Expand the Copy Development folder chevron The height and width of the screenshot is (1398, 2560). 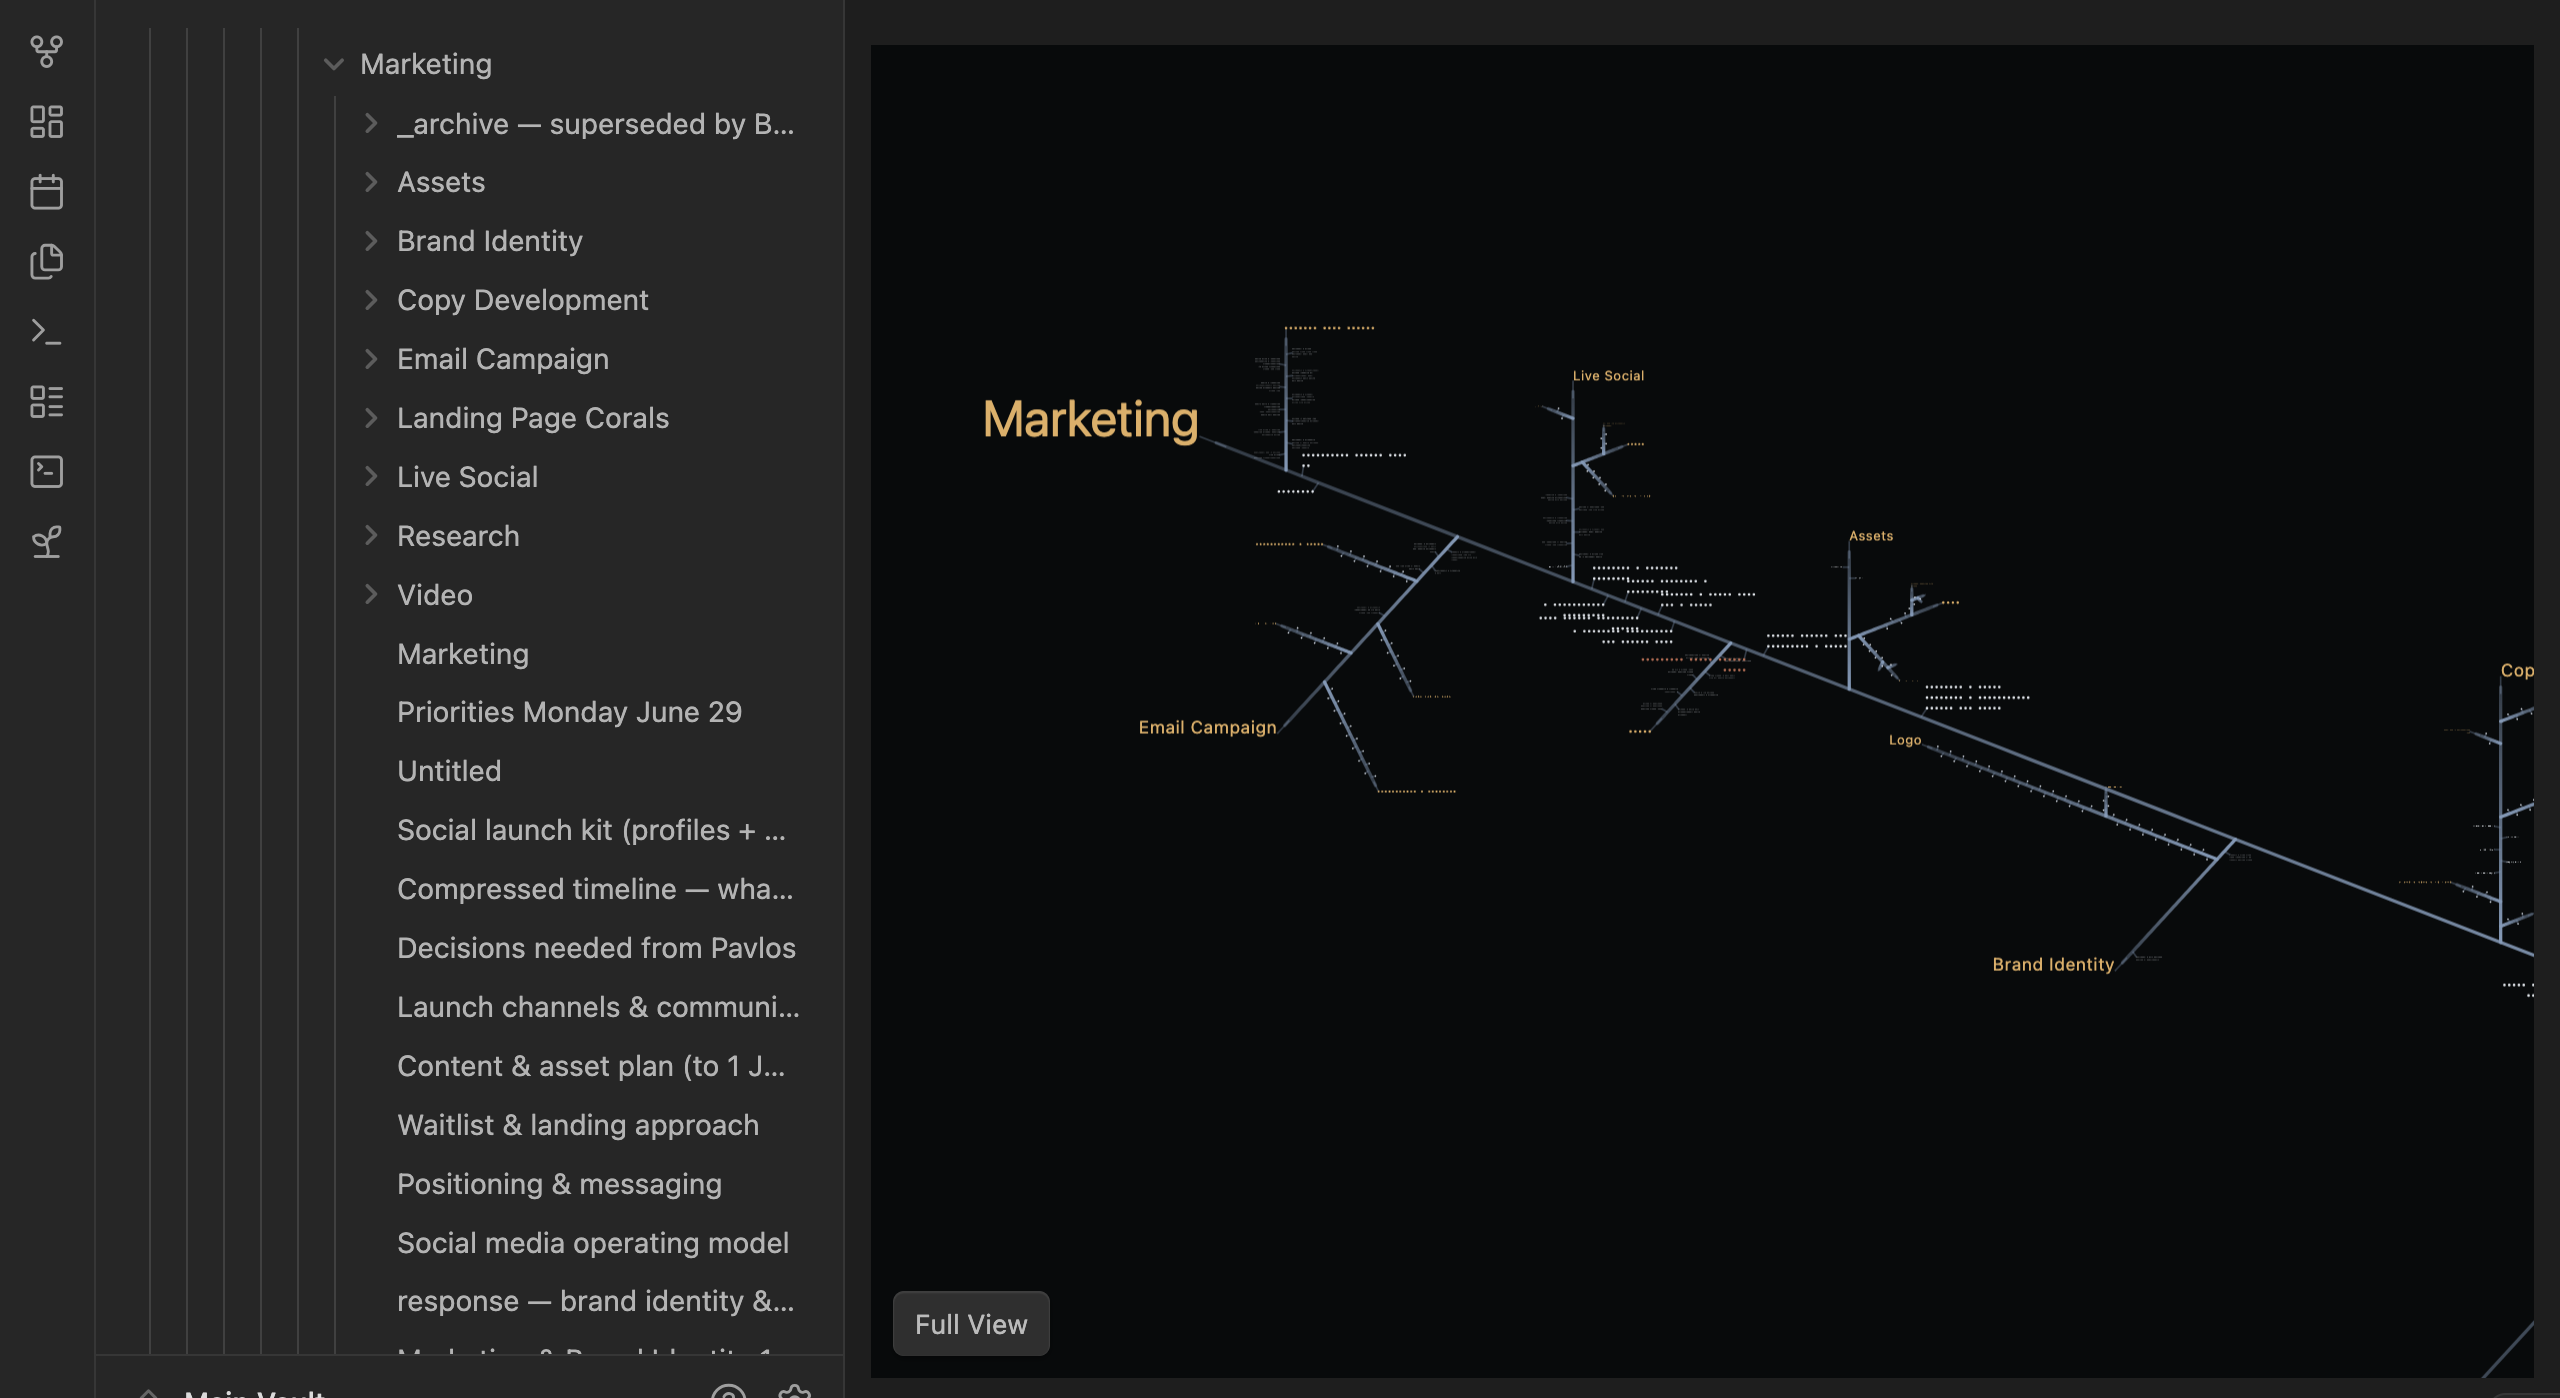(x=371, y=300)
